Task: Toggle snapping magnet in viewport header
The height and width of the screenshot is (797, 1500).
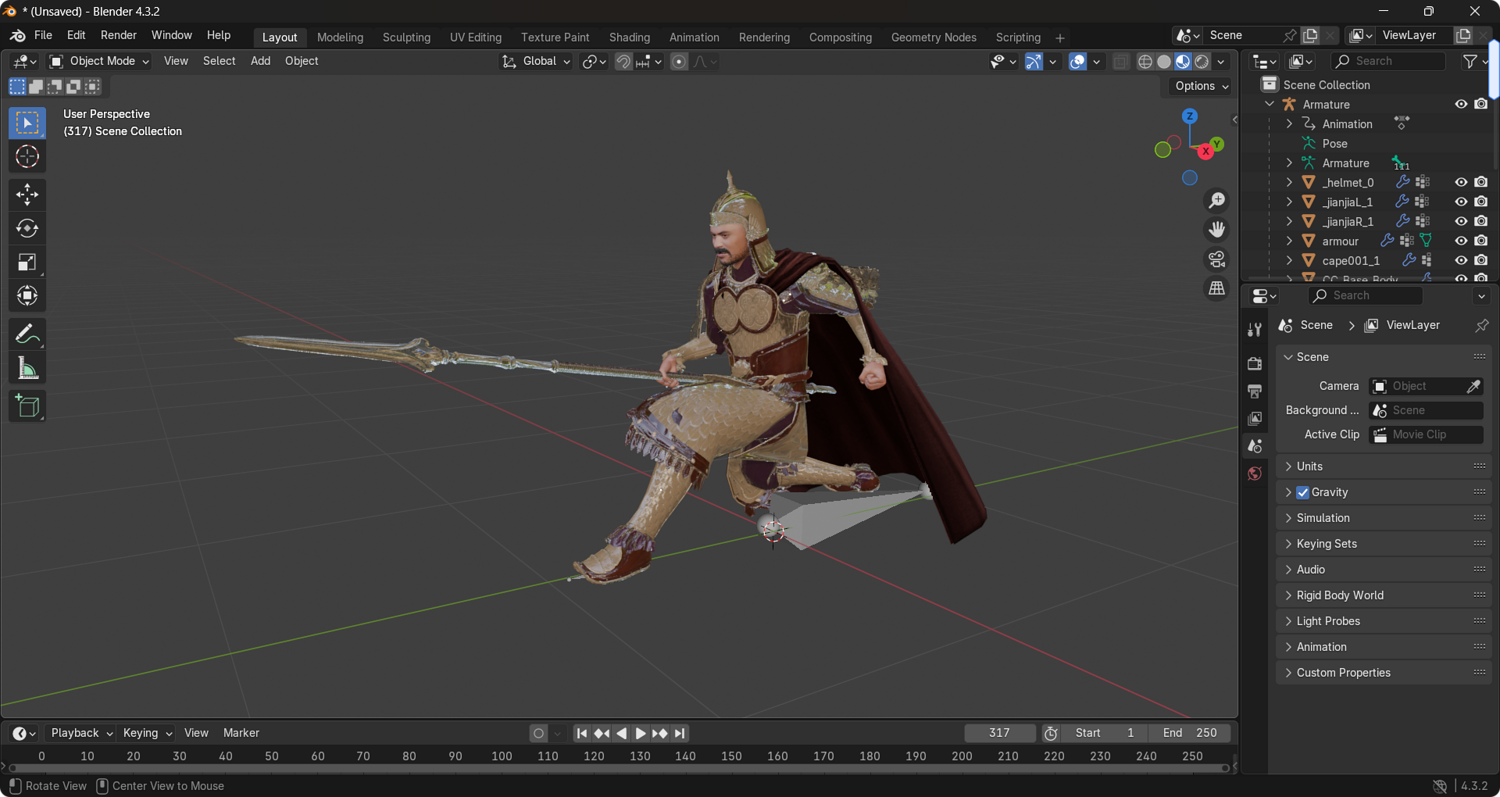Action: click(623, 62)
